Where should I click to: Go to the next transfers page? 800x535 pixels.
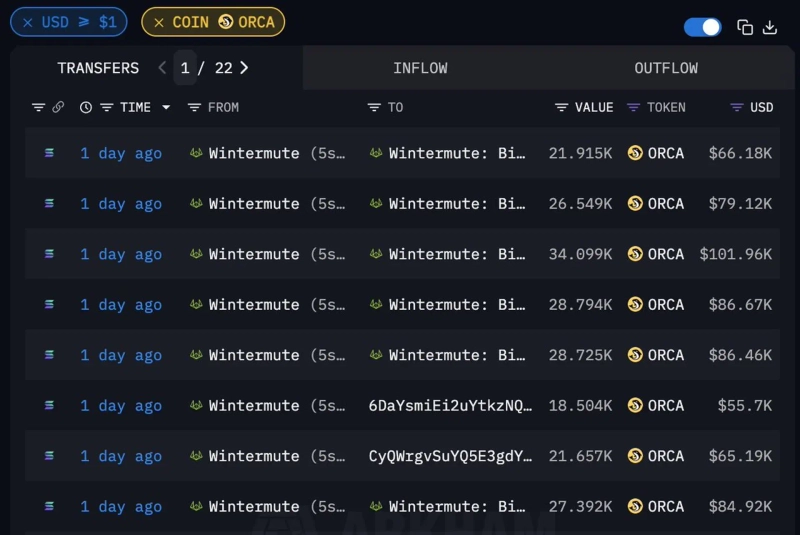[x=244, y=68]
